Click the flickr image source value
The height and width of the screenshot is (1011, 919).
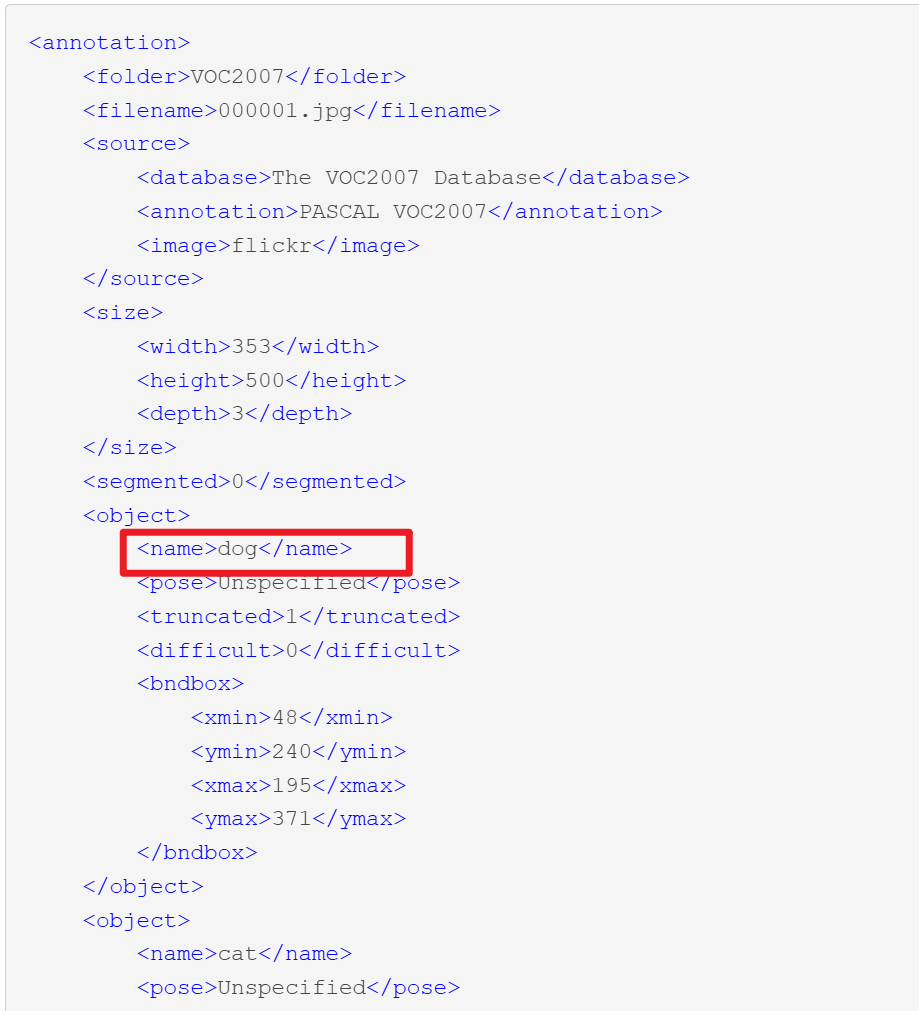click(272, 246)
